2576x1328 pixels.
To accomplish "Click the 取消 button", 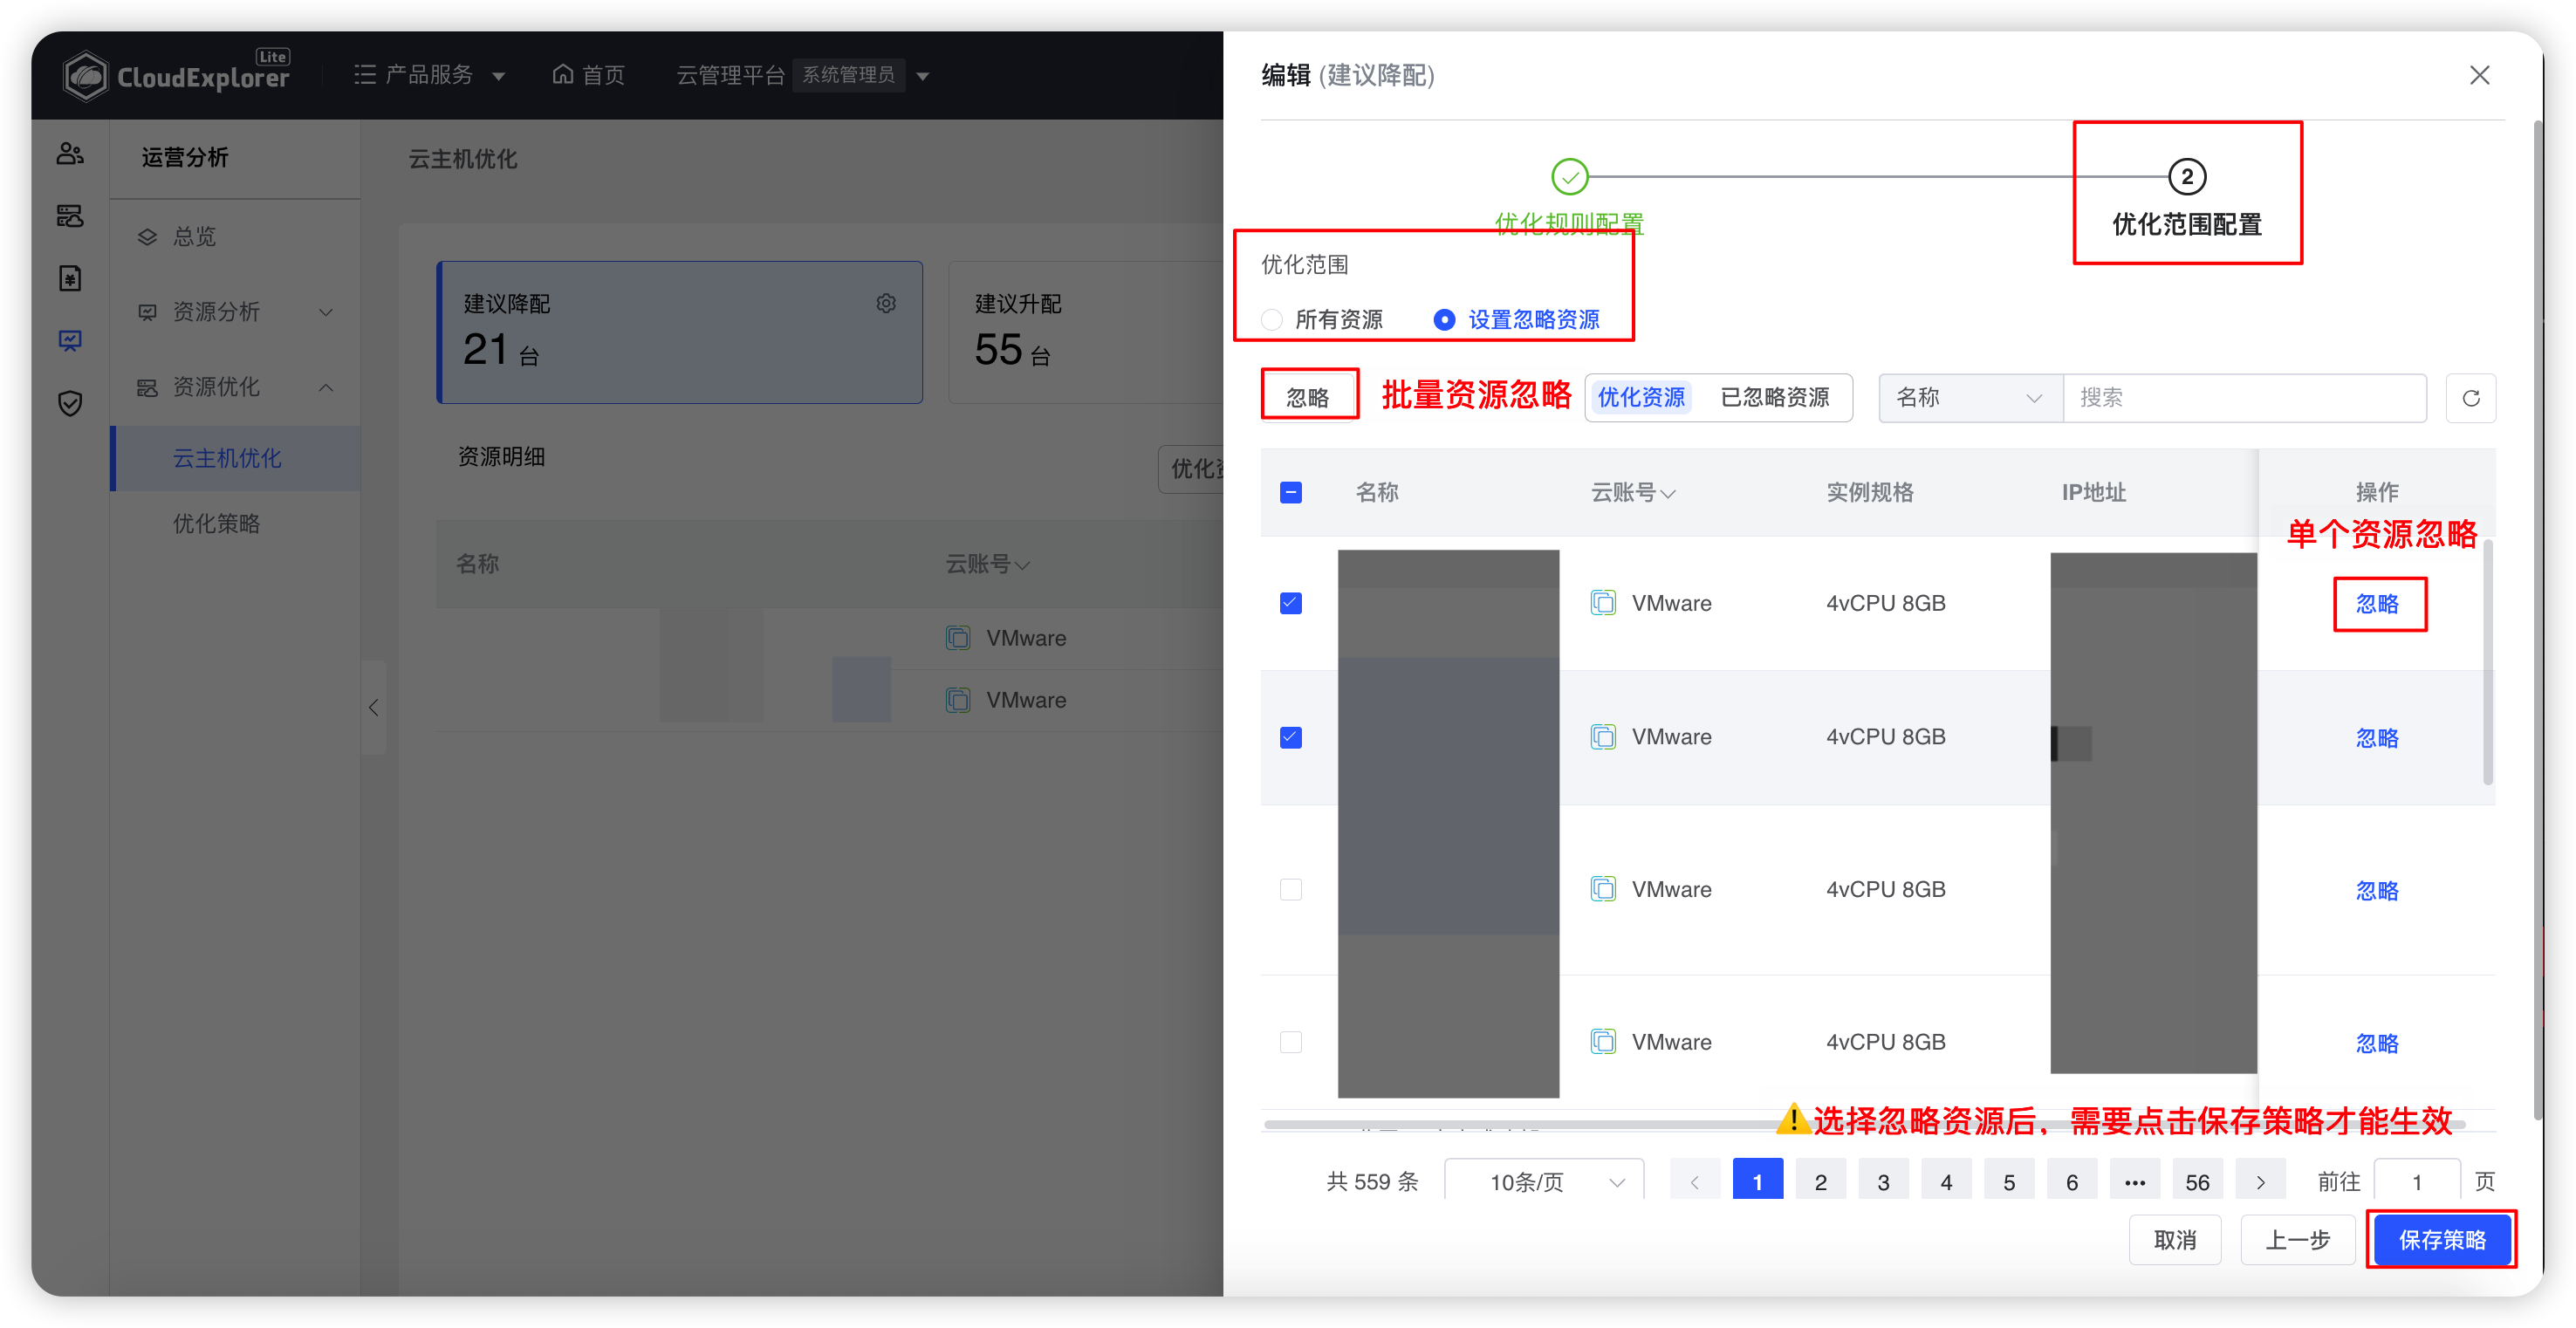I will [x=2175, y=1240].
